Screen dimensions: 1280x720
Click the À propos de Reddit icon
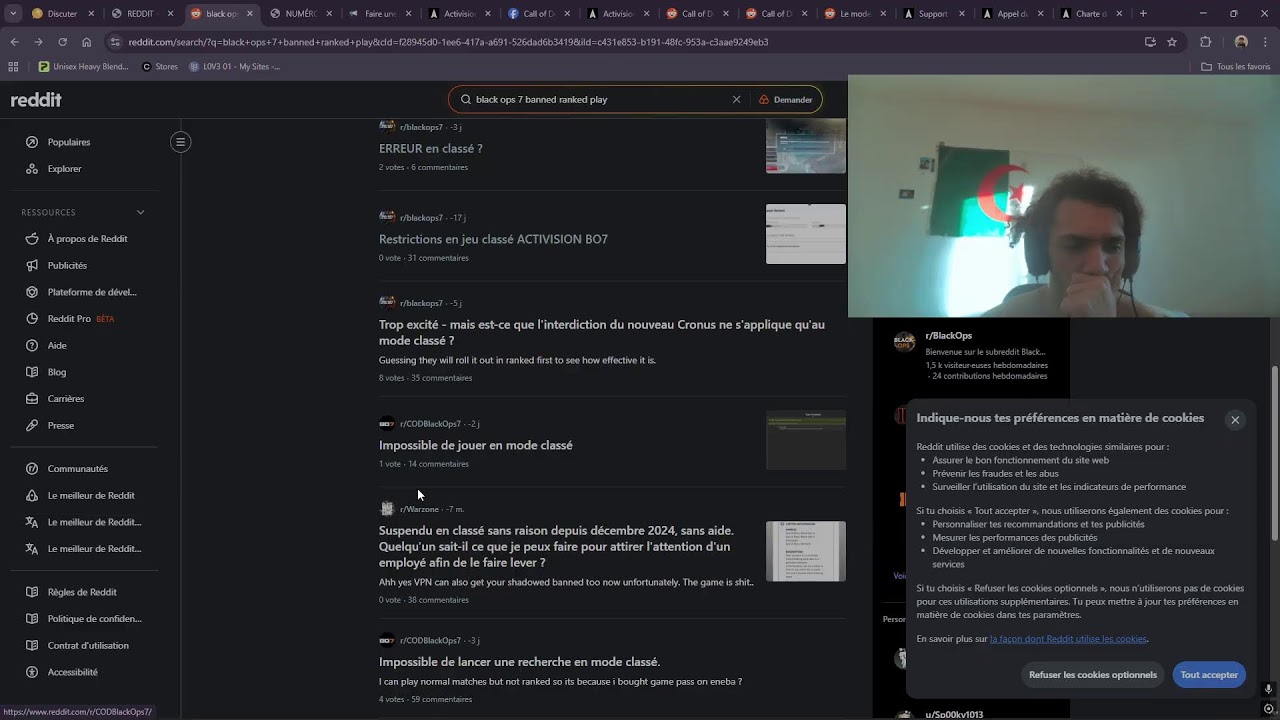tap(32, 239)
